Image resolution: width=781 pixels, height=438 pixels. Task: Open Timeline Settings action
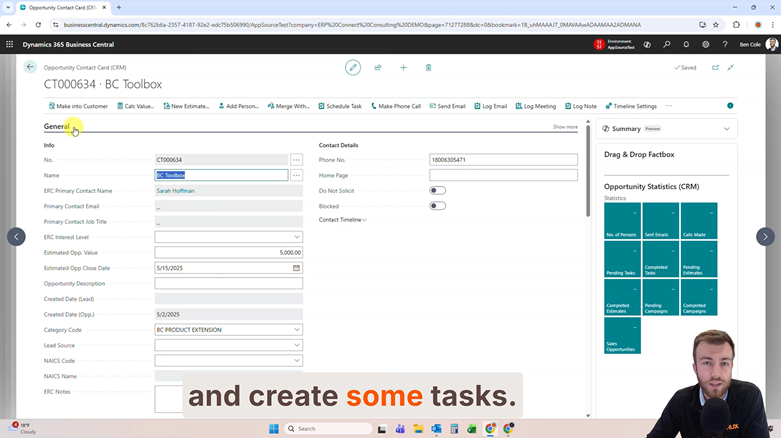[x=631, y=106]
